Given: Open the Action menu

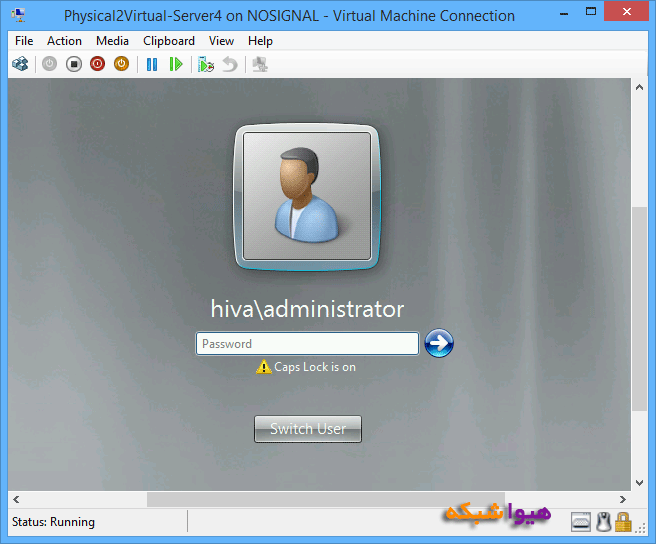Looking at the screenshot, I should [x=64, y=41].
